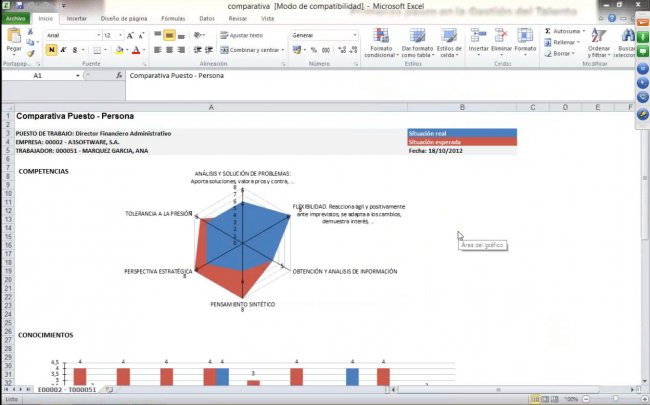Apply thousands separator 000 style
Image resolution: width=650 pixels, height=405 pixels.
[326, 50]
